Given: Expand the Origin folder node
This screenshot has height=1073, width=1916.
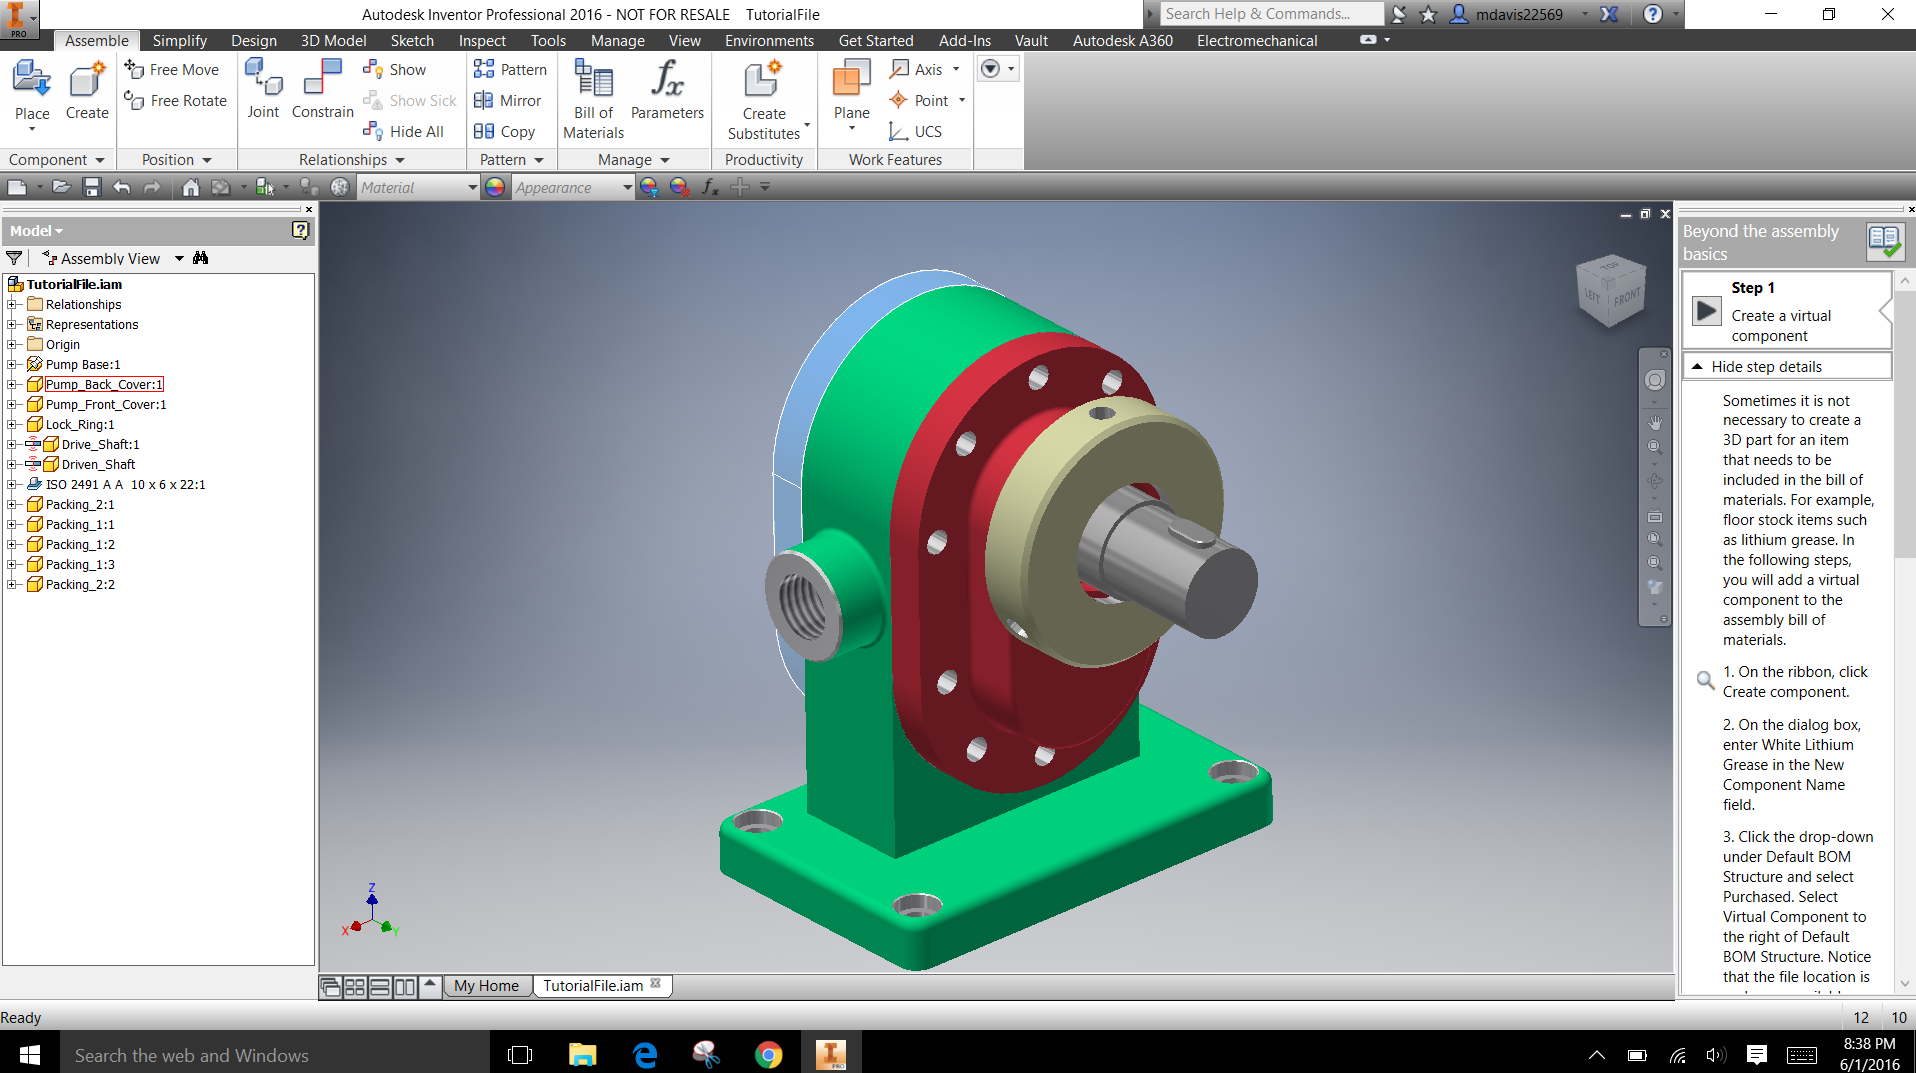Looking at the screenshot, I should [x=12, y=344].
